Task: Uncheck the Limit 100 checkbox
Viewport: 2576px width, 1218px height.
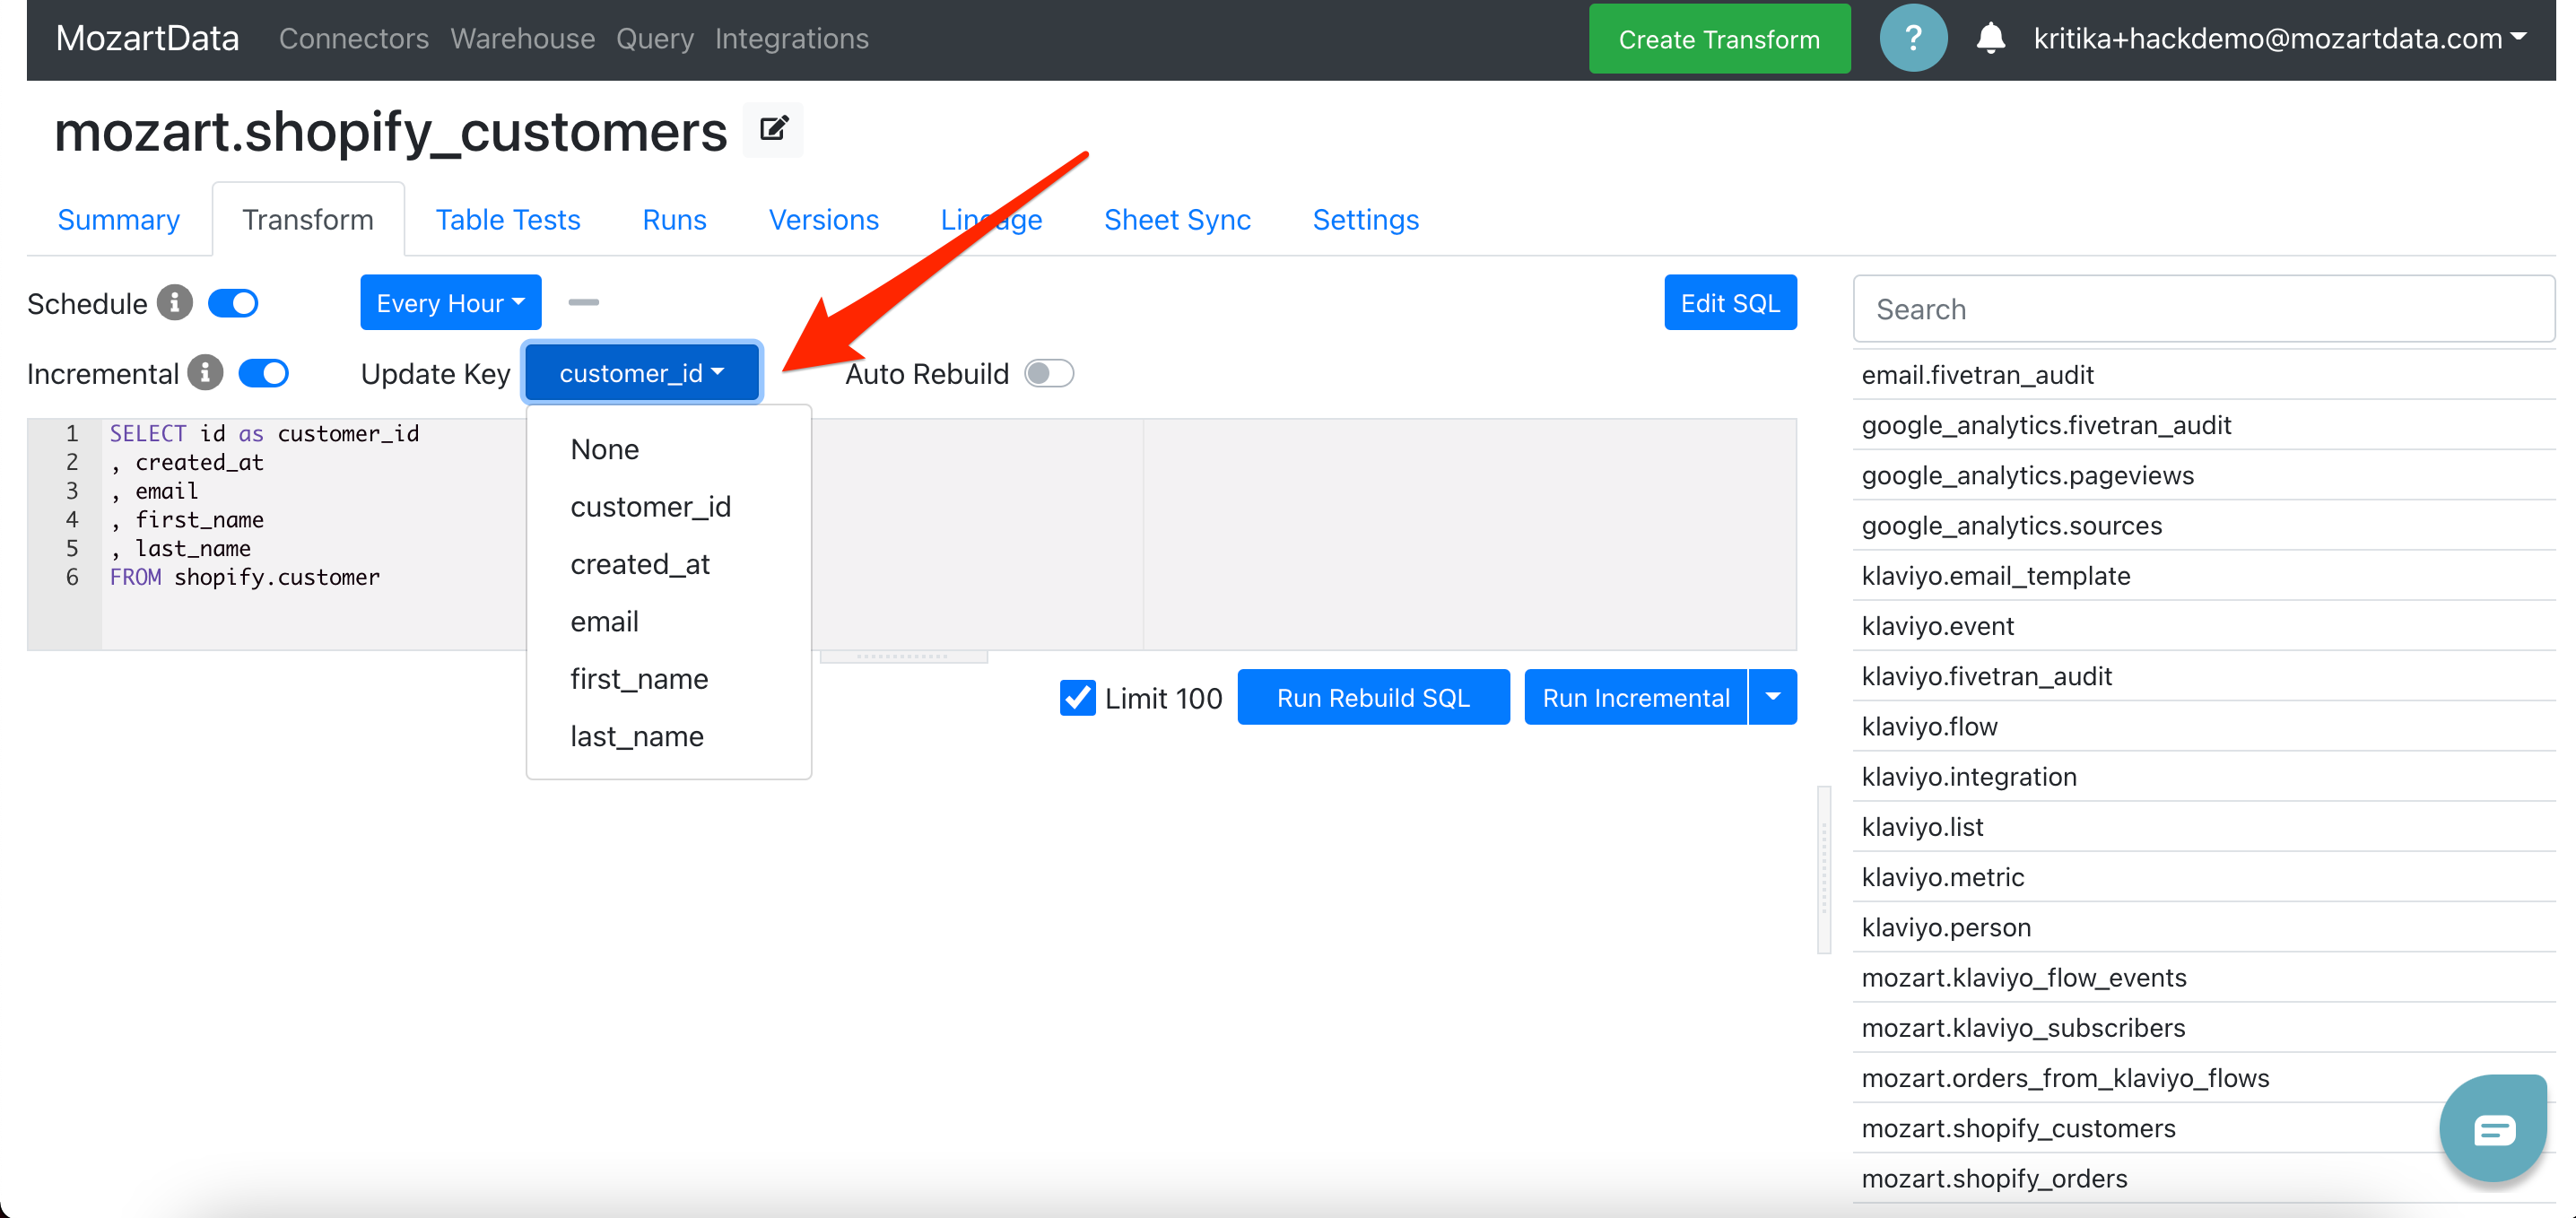Action: click(x=1077, y=697)
